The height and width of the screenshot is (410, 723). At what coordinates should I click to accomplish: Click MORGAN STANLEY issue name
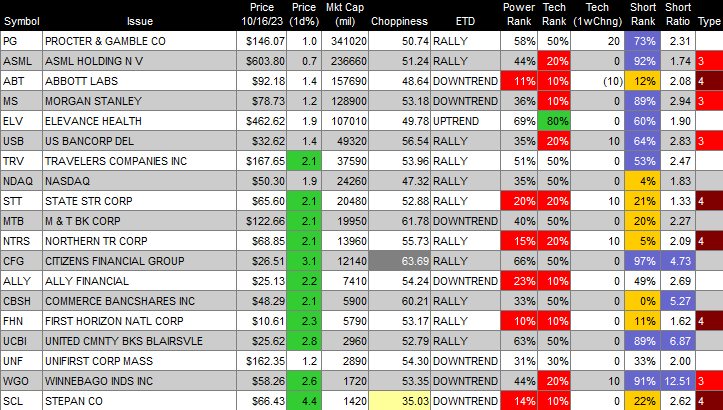(x=93, y=101)
